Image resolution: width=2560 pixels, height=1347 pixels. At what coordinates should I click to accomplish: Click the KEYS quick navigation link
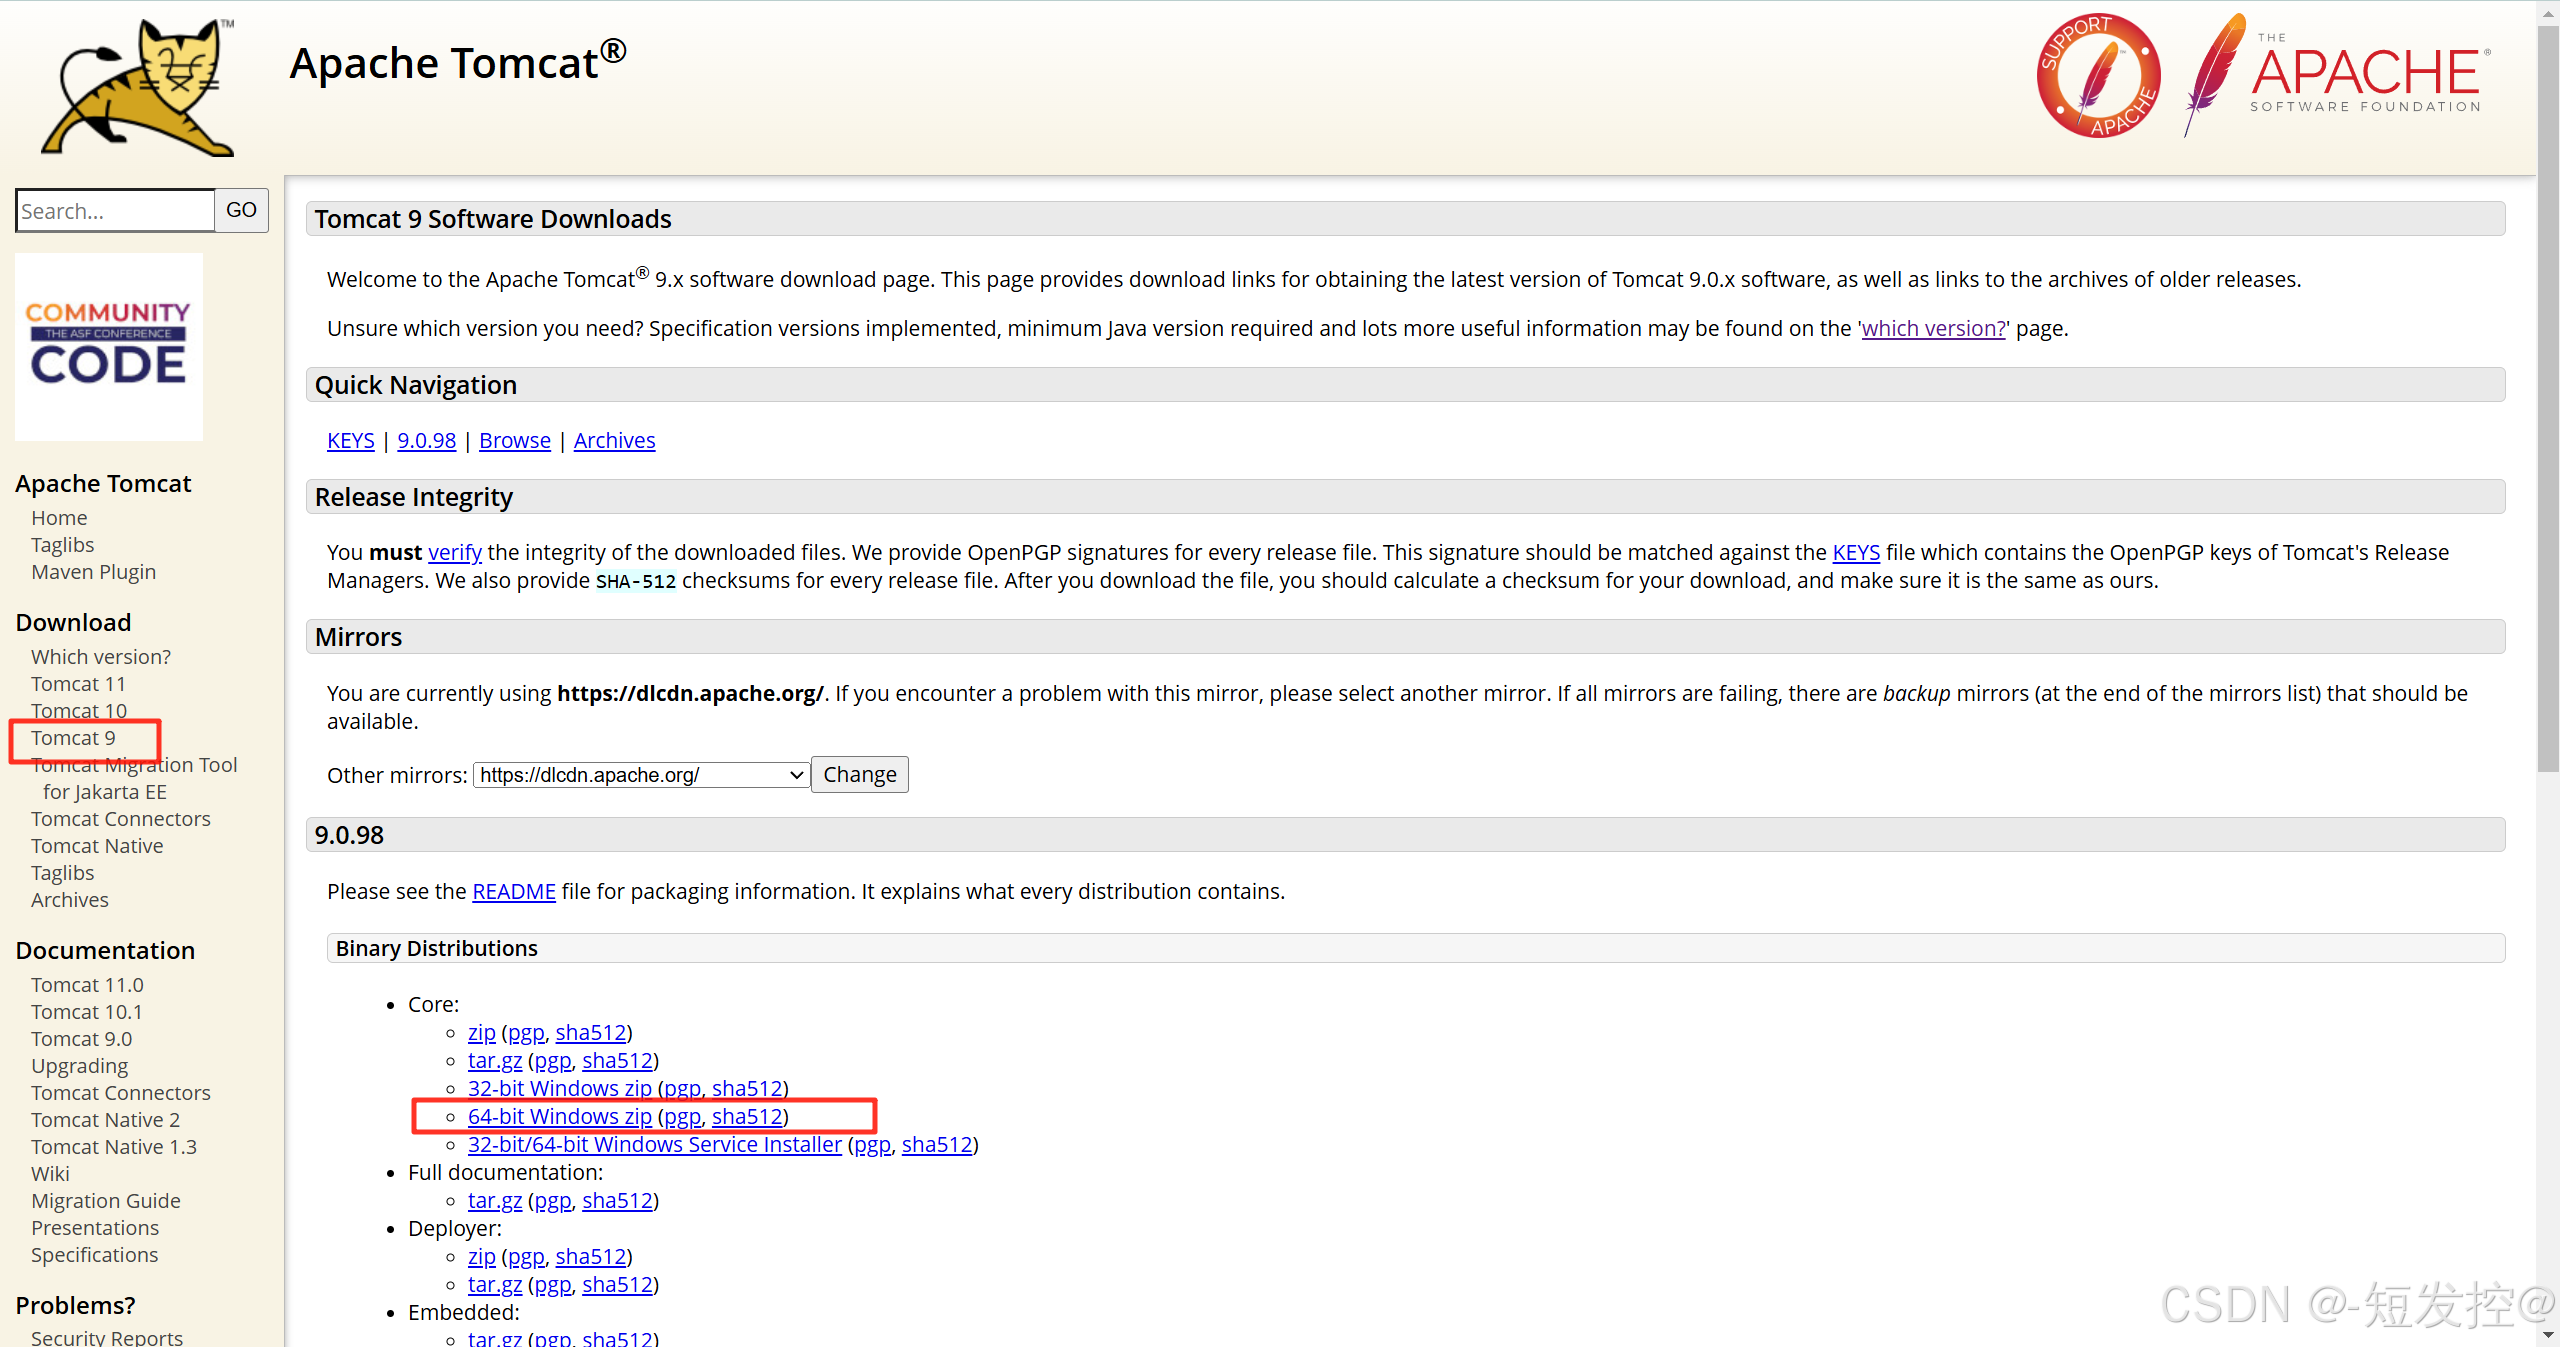tap(350, 440)
